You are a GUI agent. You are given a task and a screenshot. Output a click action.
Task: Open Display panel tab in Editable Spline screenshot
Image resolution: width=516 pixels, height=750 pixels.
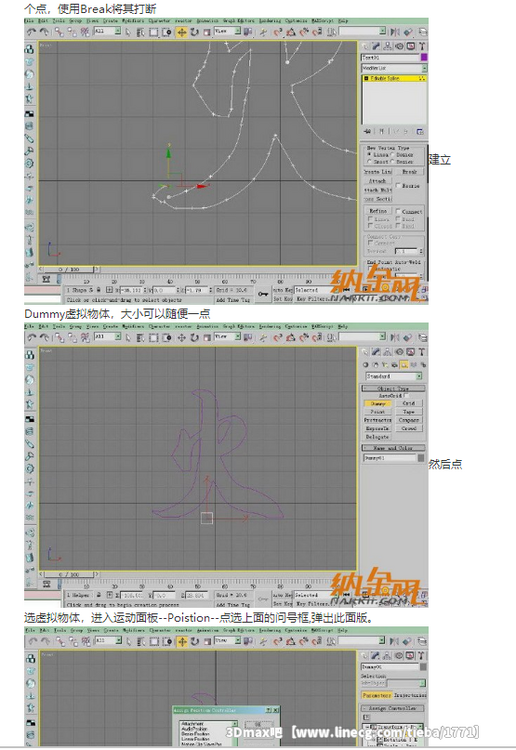[x=410, y=46]
